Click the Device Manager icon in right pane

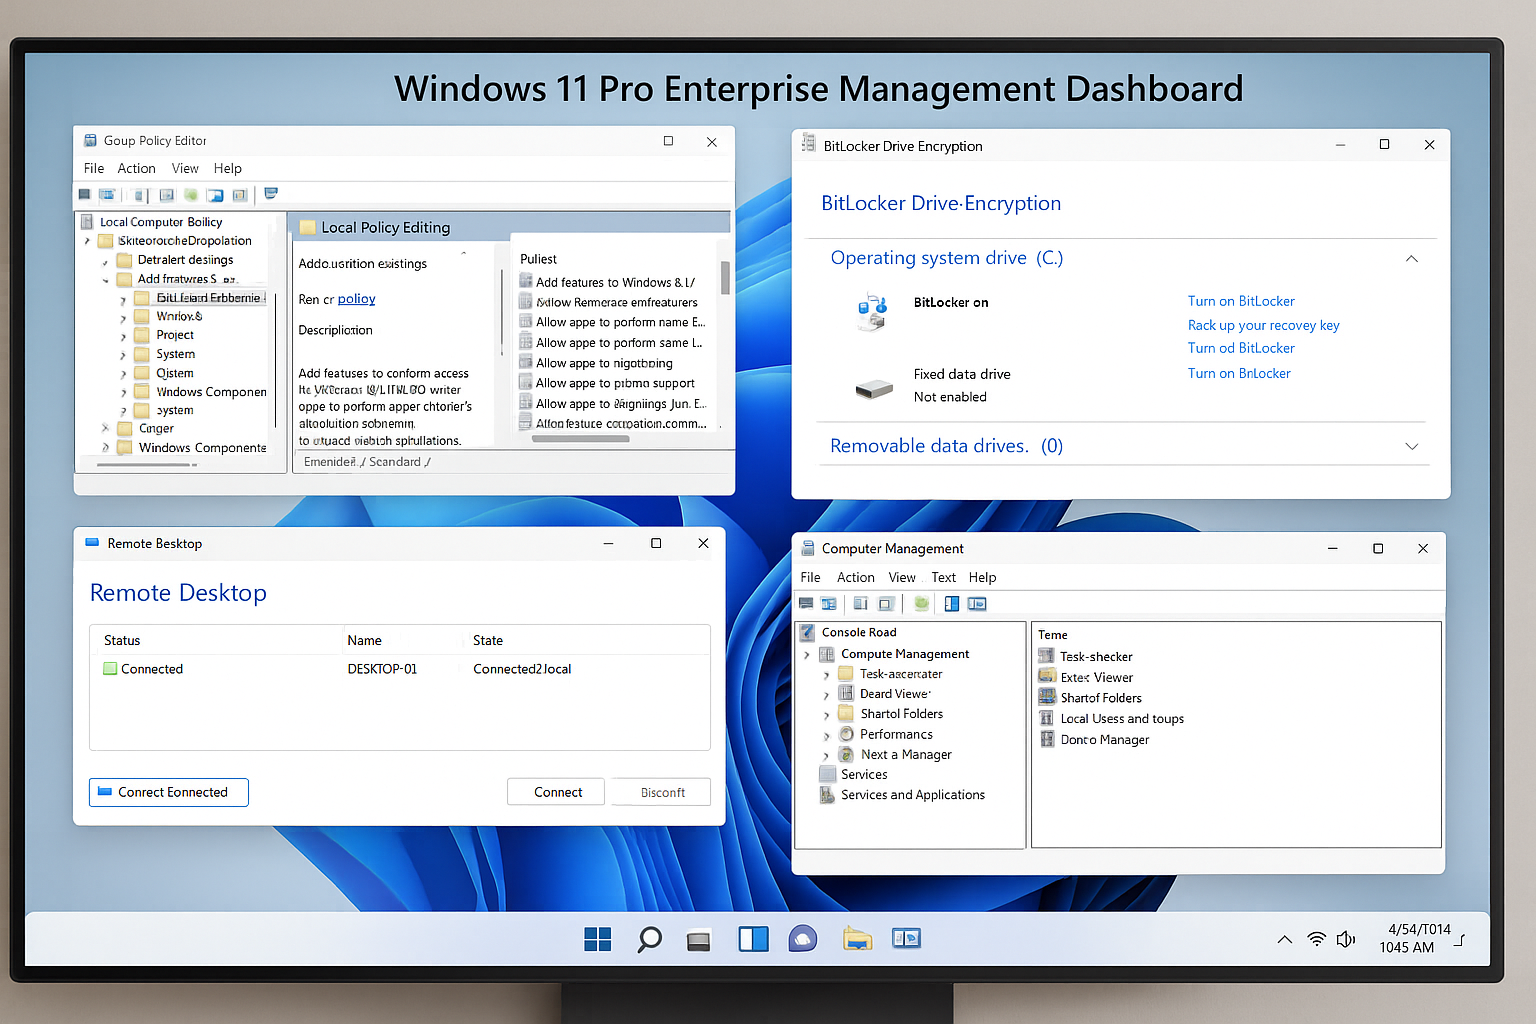point(1046,739)
